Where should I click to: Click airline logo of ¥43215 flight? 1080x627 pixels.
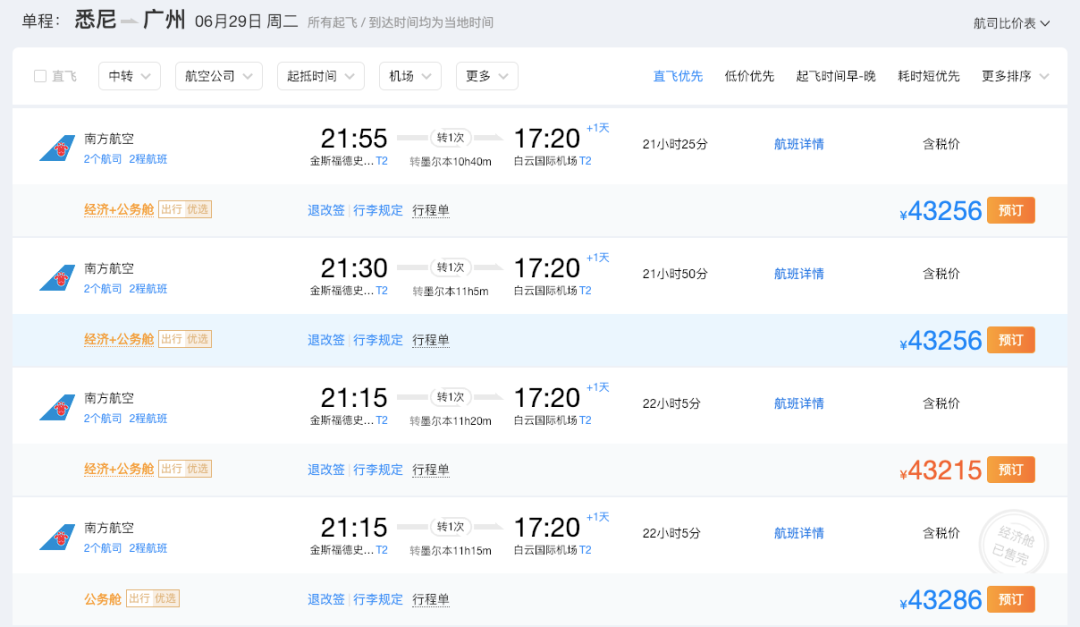pyautogui.click(x=57, y=407)
